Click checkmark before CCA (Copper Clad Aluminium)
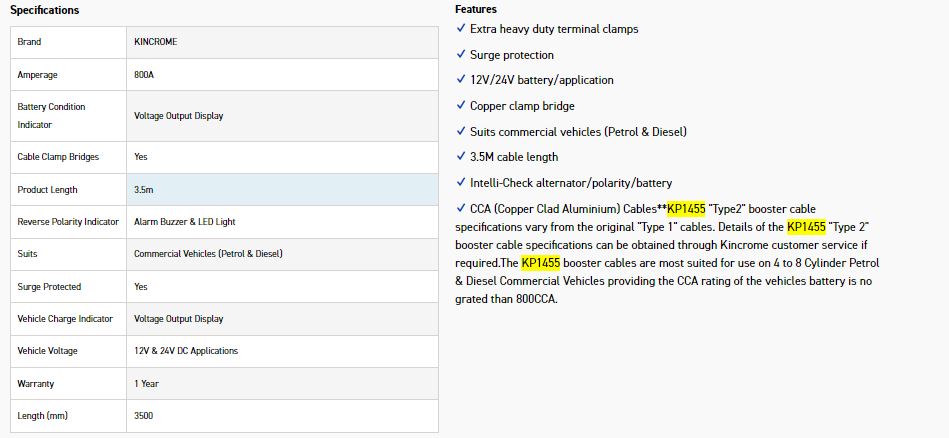Image resolution: width=949 pixels, height=438 pixels. coord(460,209)
